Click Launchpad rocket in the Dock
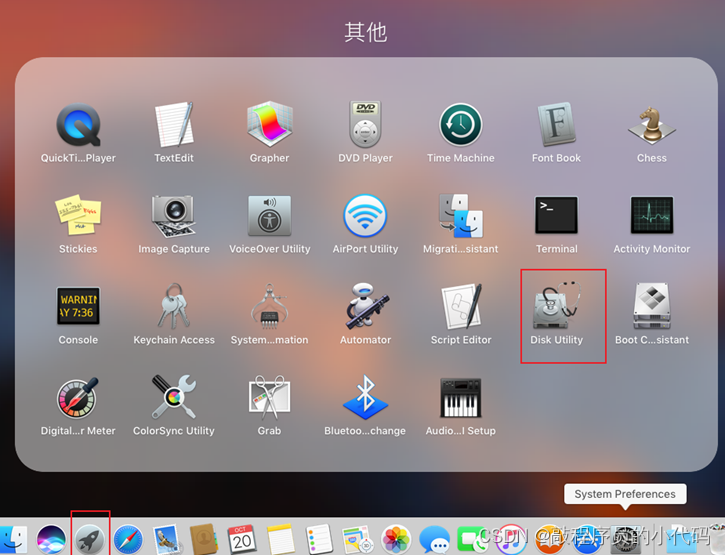Image resolution: width=725 pixels, height=555 pixels. coord(90,539)
